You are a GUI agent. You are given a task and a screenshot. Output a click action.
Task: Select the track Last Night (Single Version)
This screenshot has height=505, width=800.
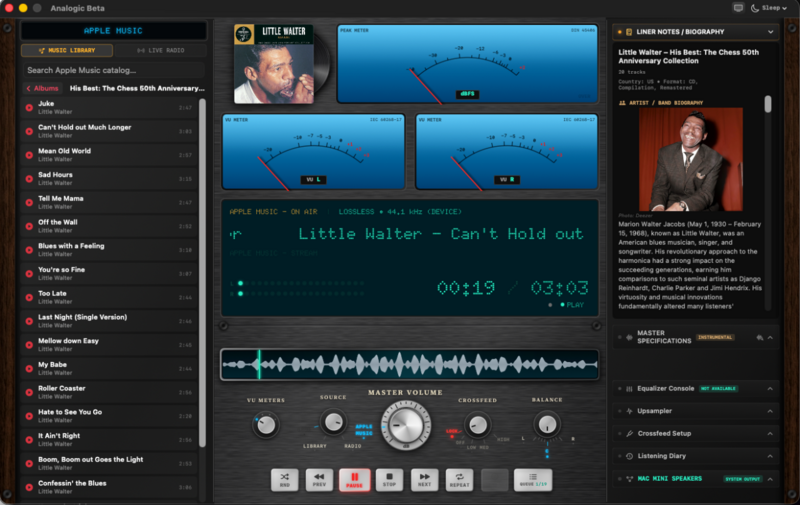[110, 321]
